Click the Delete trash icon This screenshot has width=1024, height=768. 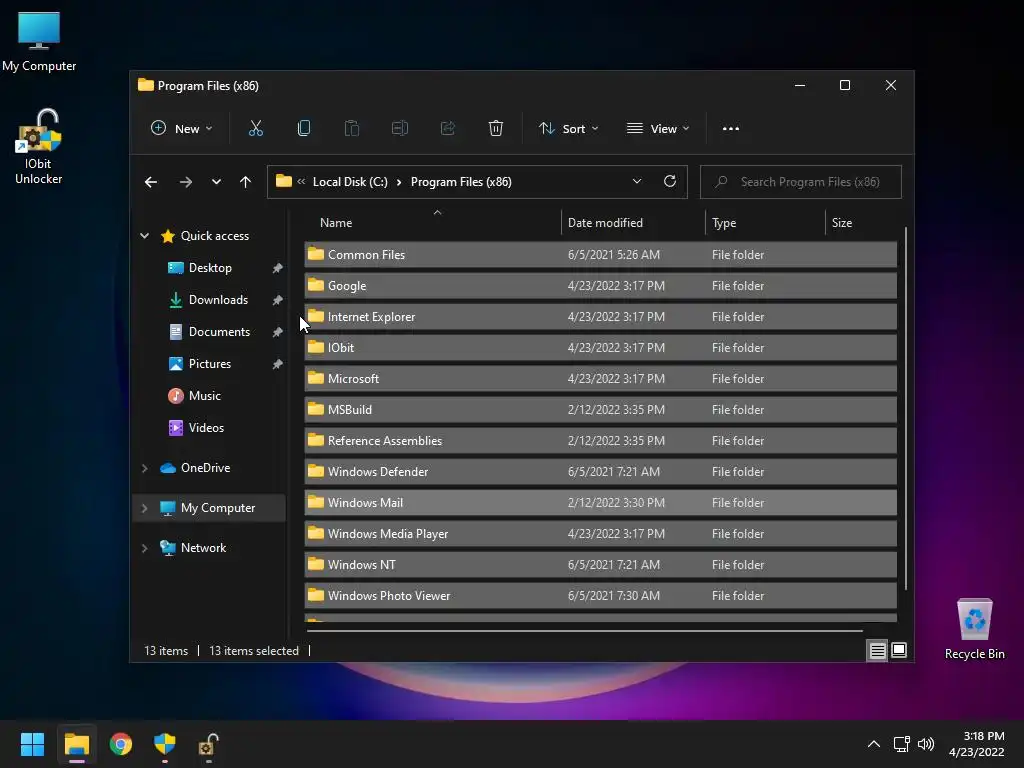tap(496, 129)
